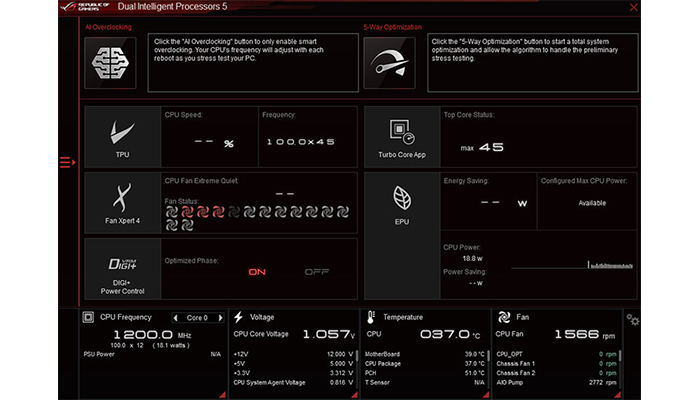Viewport: 700px width, 400px height.
Task: Open DIGI+ Power Control panel
Action: click(x=122, y=269)
